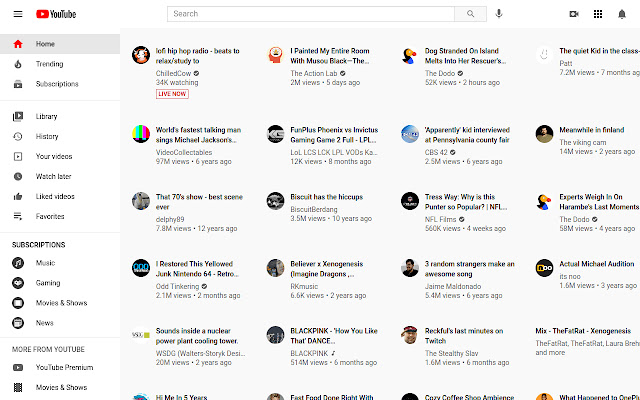Open The Action Lab channel avatar

(276, 55)
